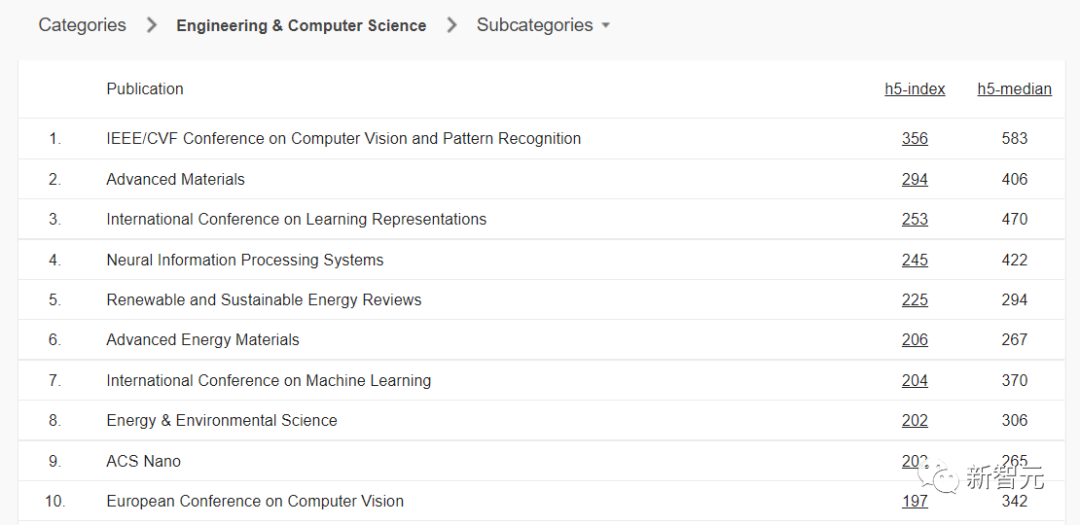The image size is (1080, 525).
Task: Open h5-index 356 for CVPR
Action: pyautogui.click(x=914, y=139)
